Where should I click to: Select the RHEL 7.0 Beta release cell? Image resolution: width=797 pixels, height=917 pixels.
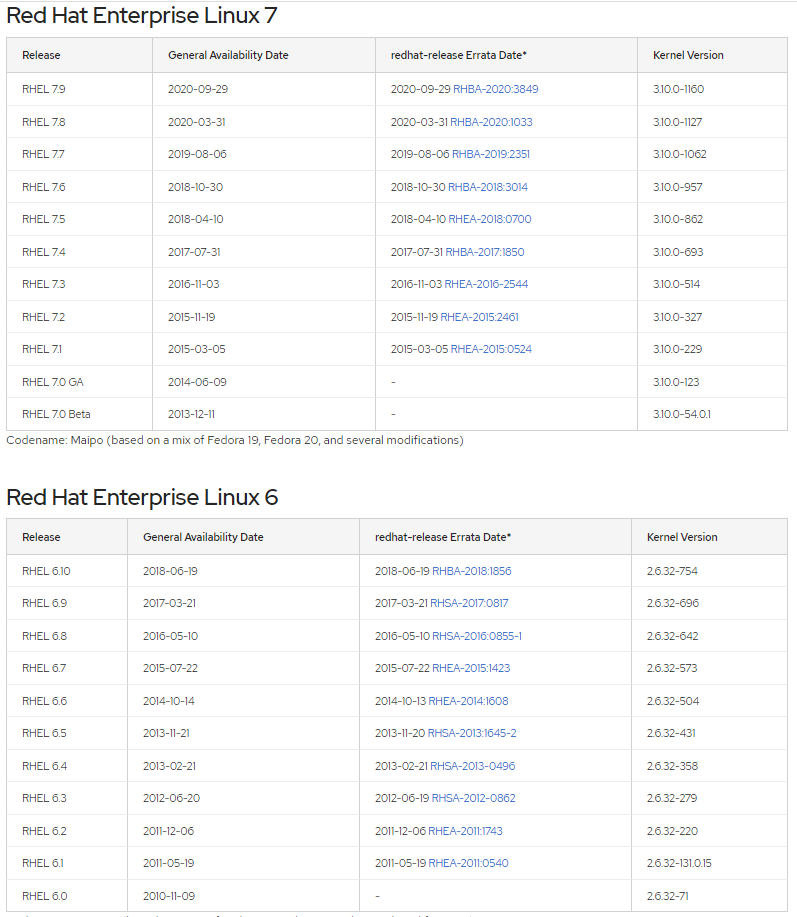coord(80,413)
